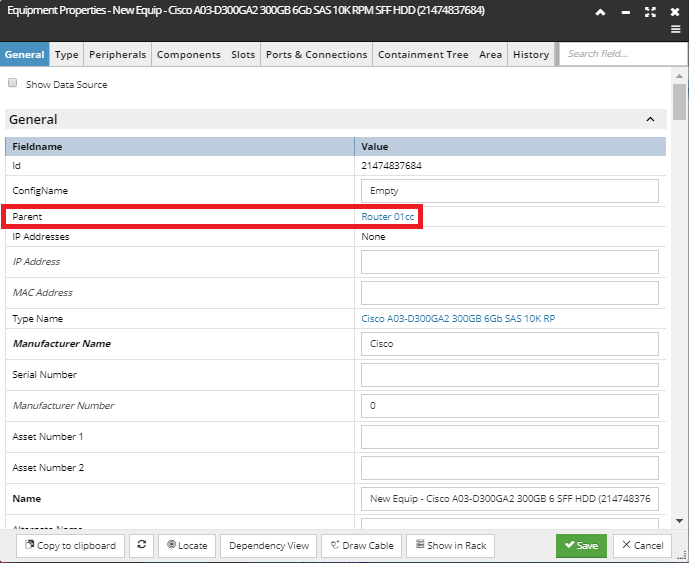Click the Parent field label

(x=27, y=217)
